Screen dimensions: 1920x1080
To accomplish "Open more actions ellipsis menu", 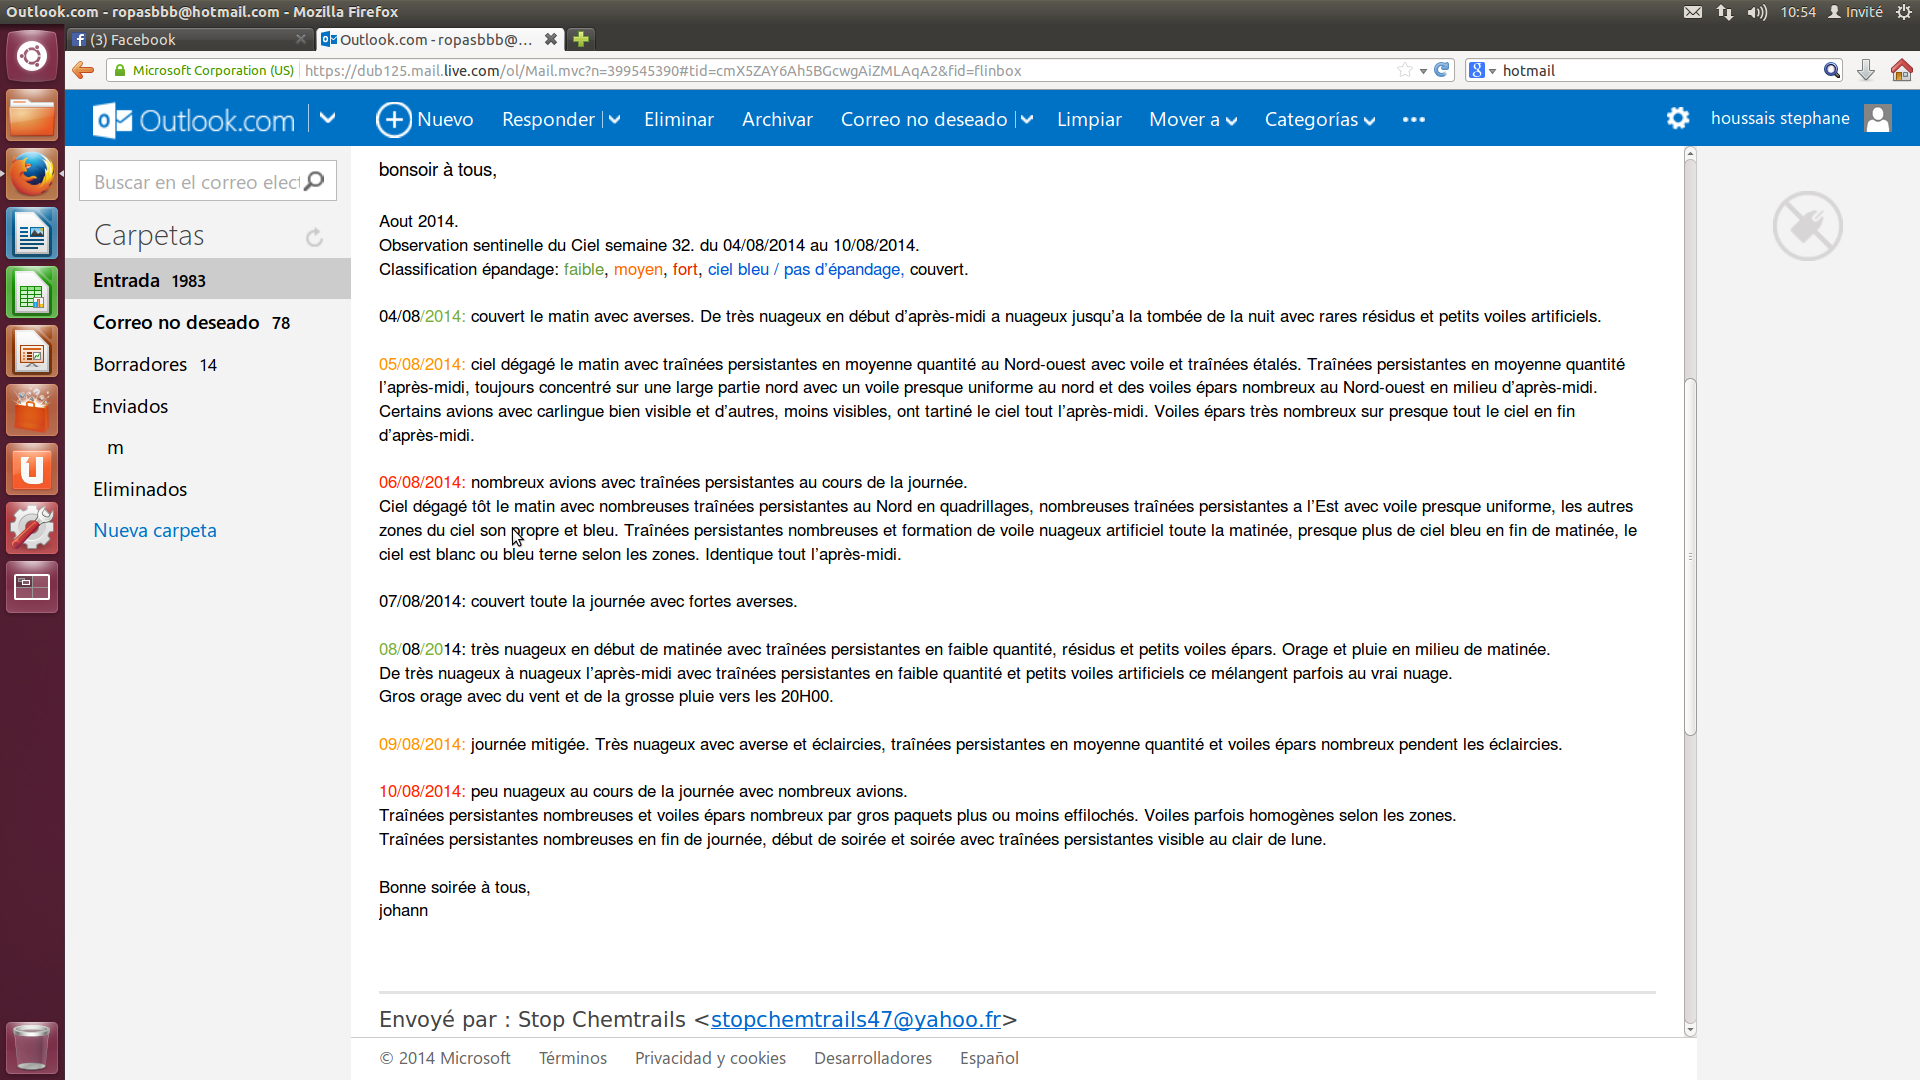I will coord(1413,119).
